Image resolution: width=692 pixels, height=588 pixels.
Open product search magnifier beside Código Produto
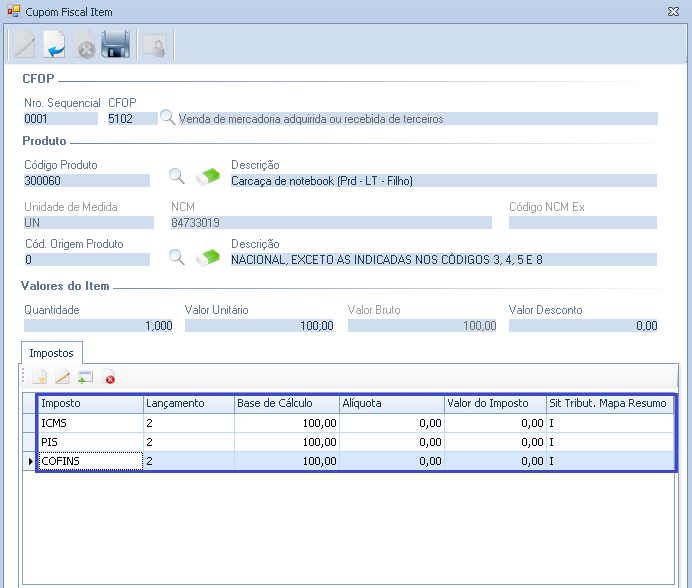(176, 177)
